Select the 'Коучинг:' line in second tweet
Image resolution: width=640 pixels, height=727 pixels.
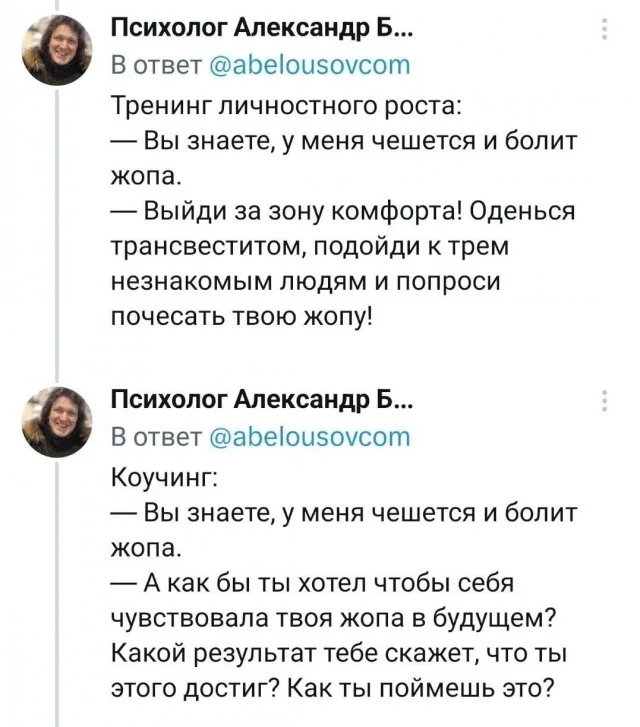pos(162,474)
